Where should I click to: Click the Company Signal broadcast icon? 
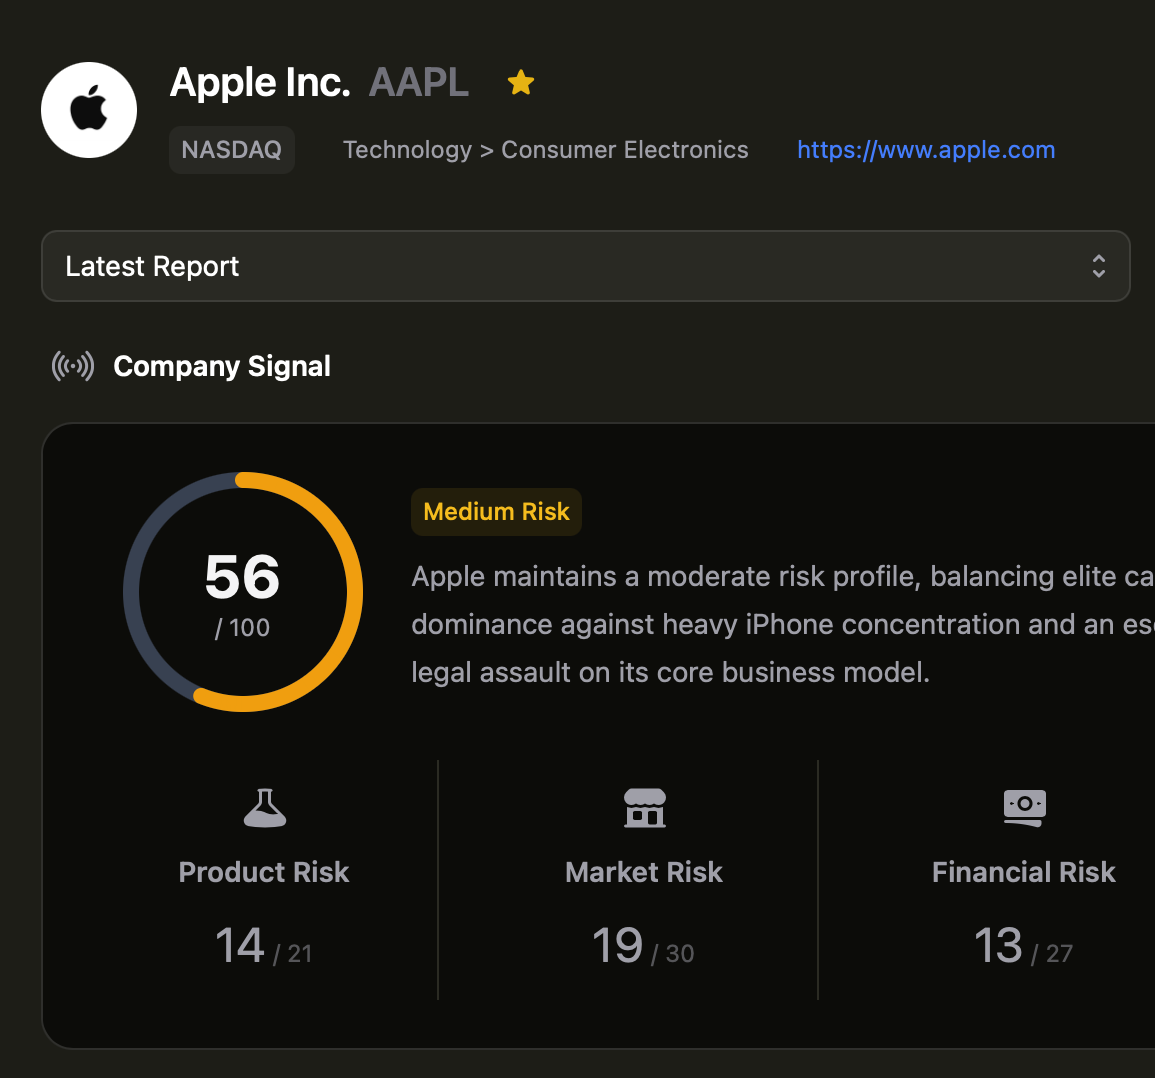pos(73,366)
